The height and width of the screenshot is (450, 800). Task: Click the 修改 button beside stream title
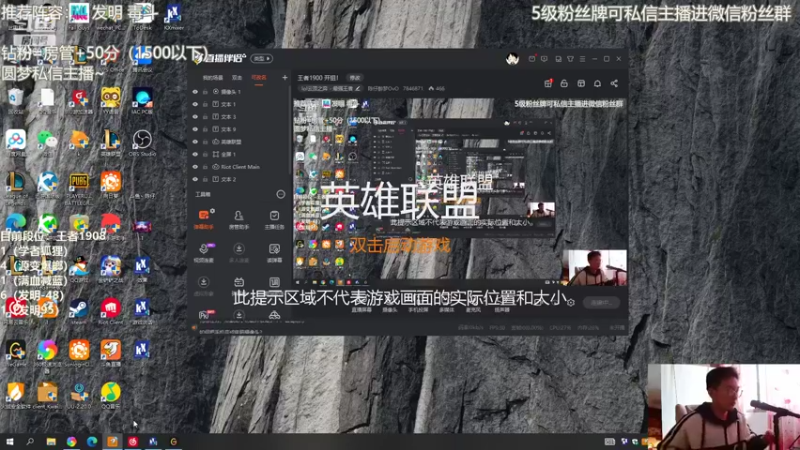(355, 78)
